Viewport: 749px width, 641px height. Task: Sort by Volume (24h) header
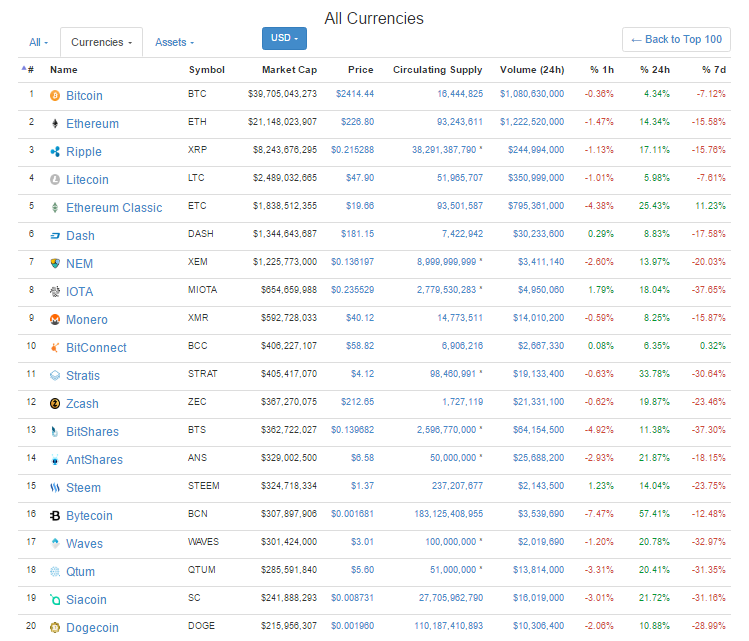[532, 70]
